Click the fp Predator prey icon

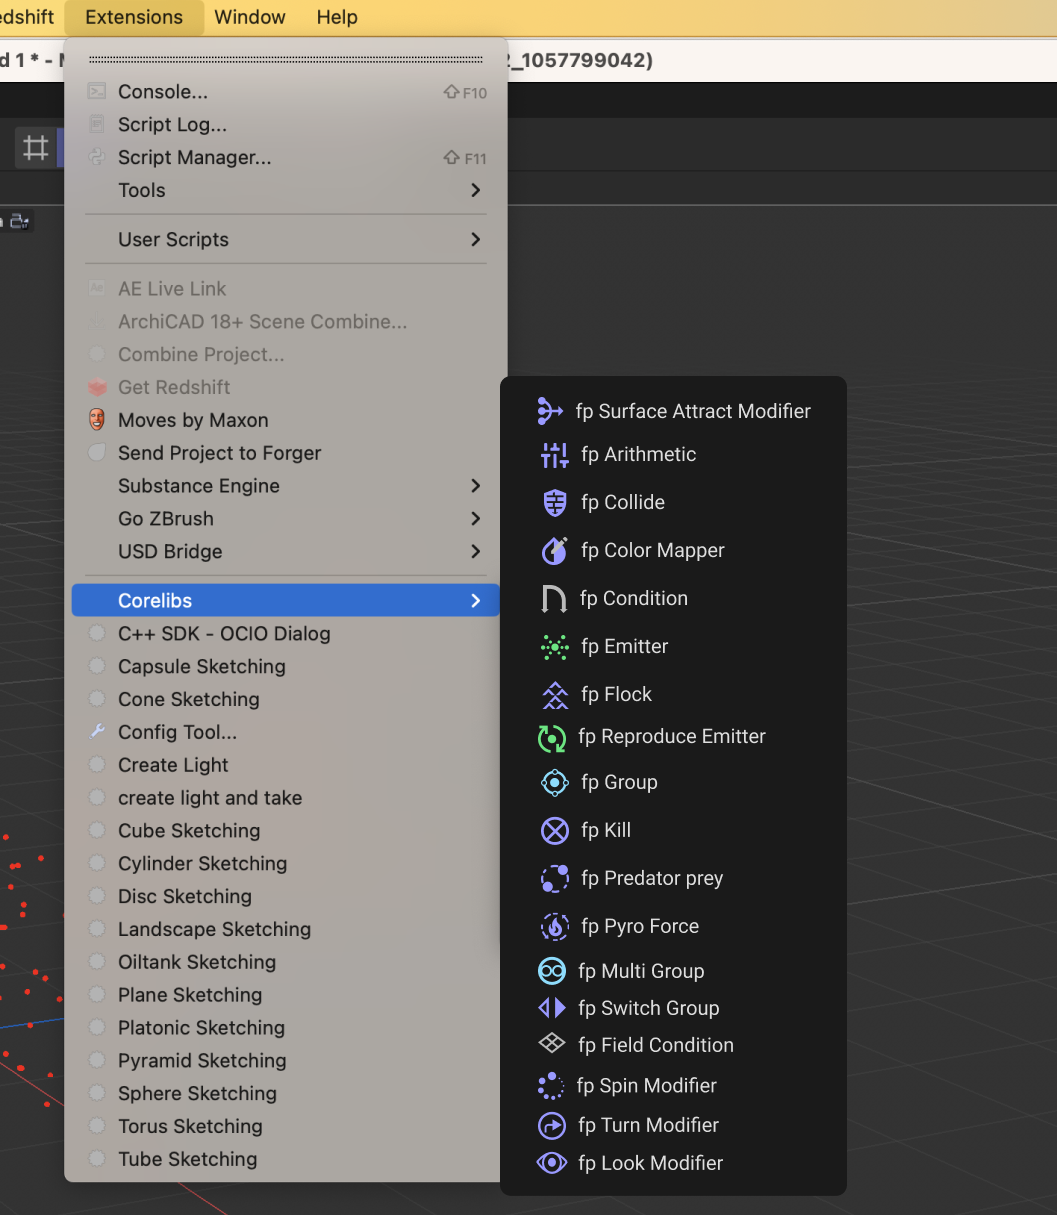coord(554,879)
